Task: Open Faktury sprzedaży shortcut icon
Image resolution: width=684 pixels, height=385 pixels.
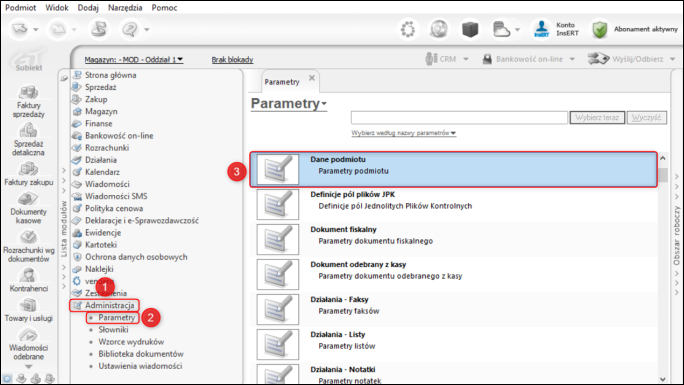Action: (x=28, y=92)
